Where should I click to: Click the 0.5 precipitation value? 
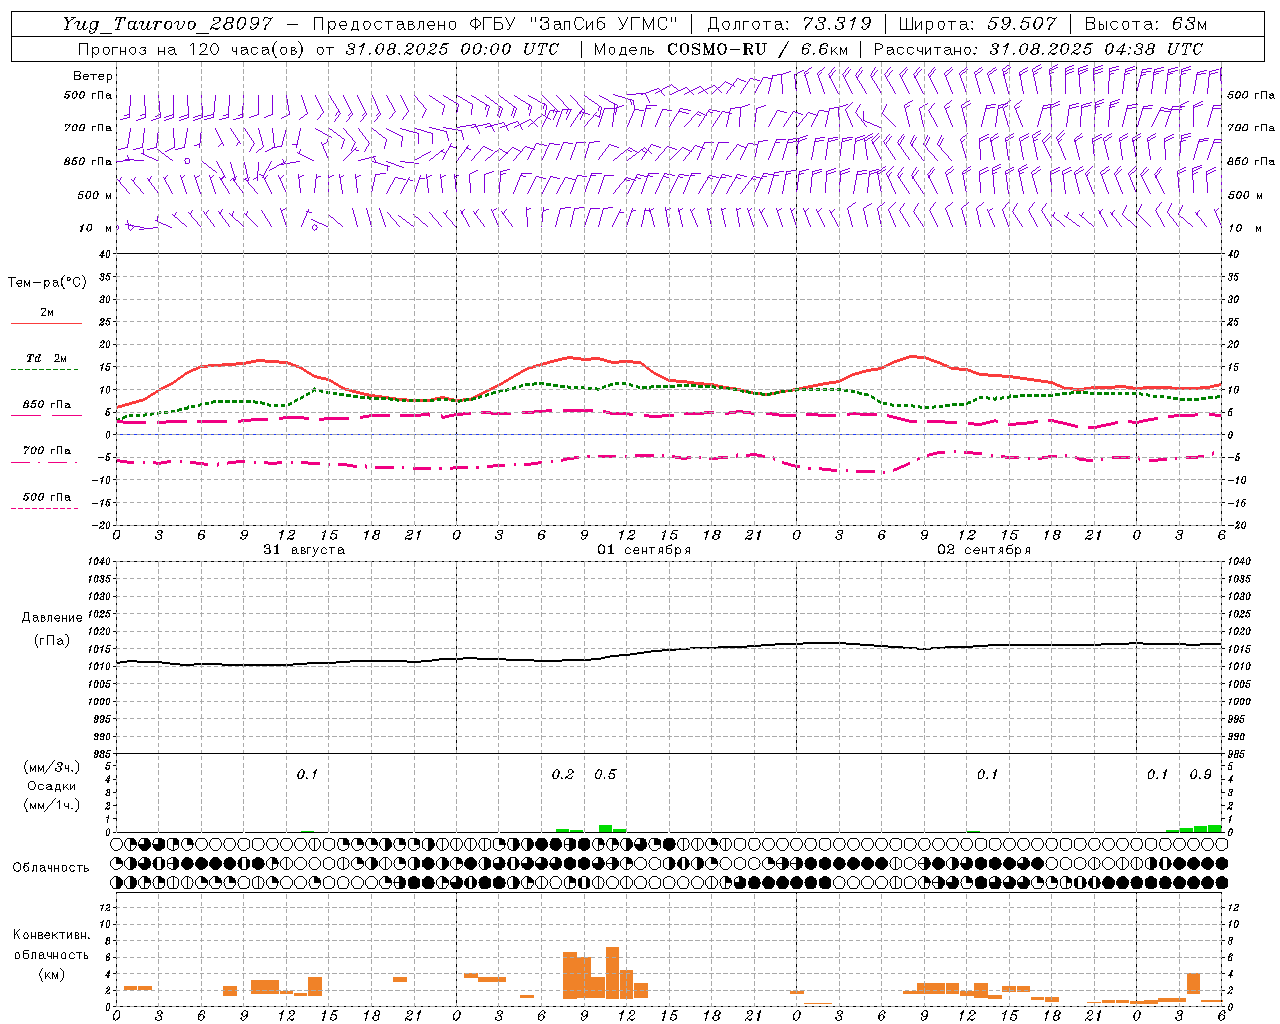pyautogui.click(x=606, y=774)
